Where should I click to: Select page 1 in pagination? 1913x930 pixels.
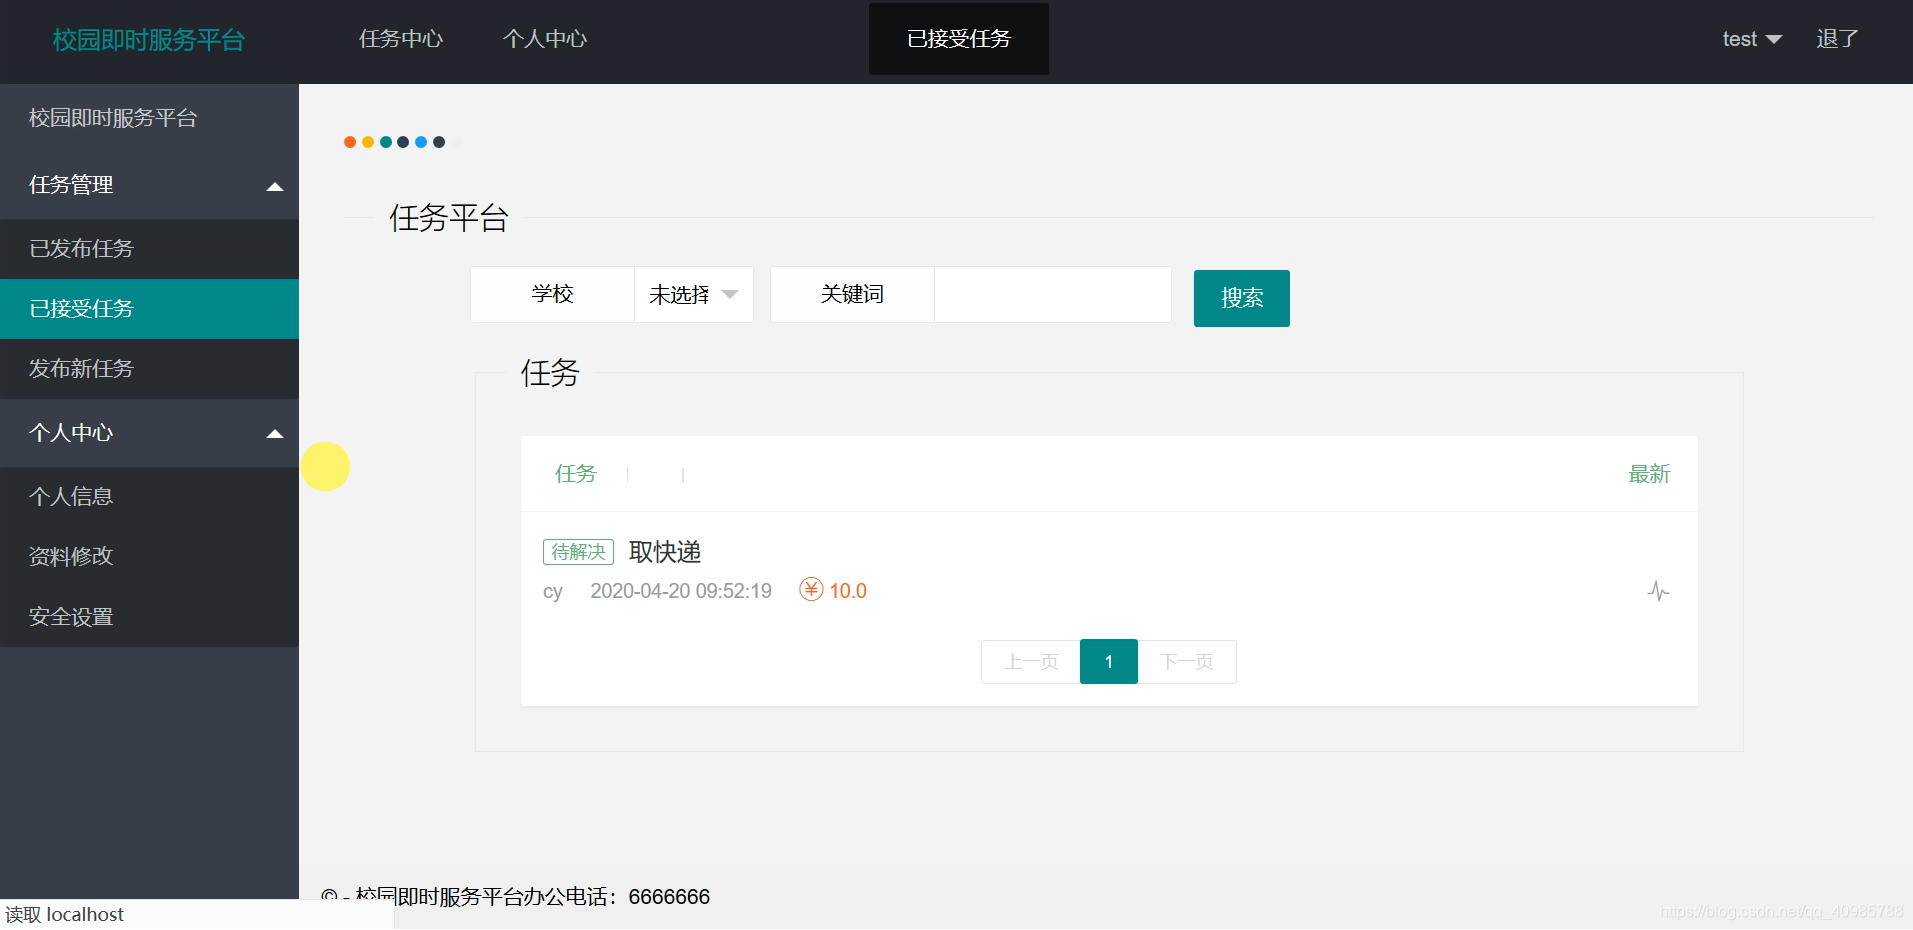click(x=1109, y=662)
